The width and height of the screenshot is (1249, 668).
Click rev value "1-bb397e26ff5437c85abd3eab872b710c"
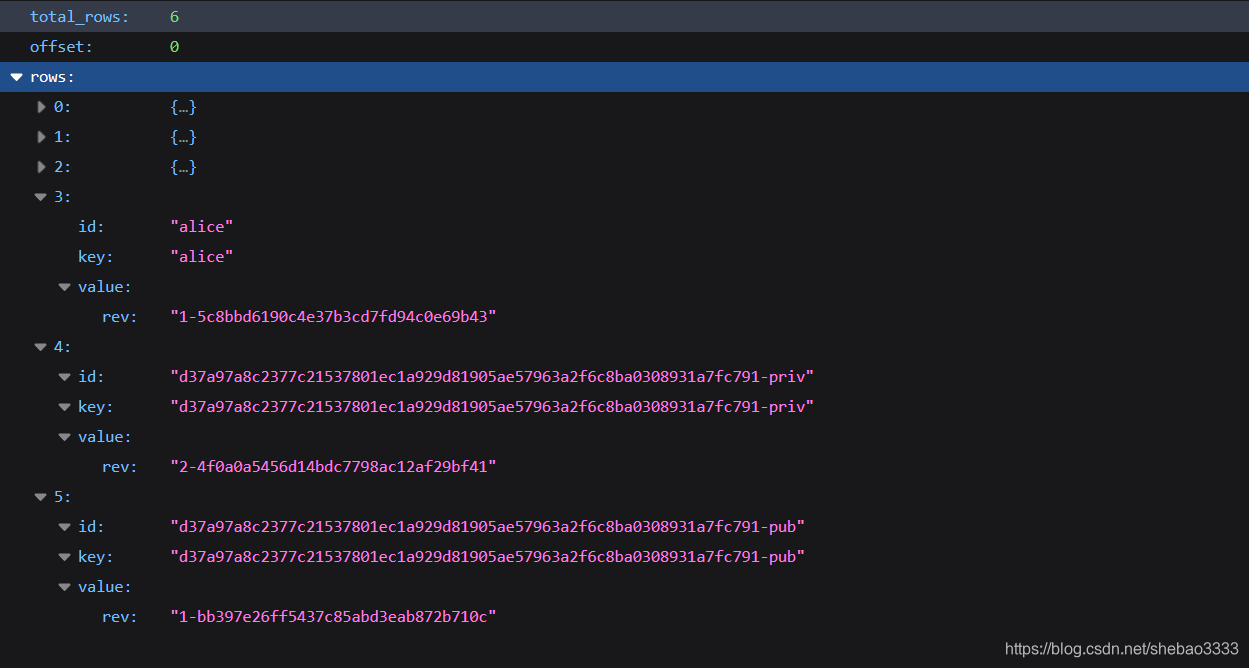click(334, 617)
